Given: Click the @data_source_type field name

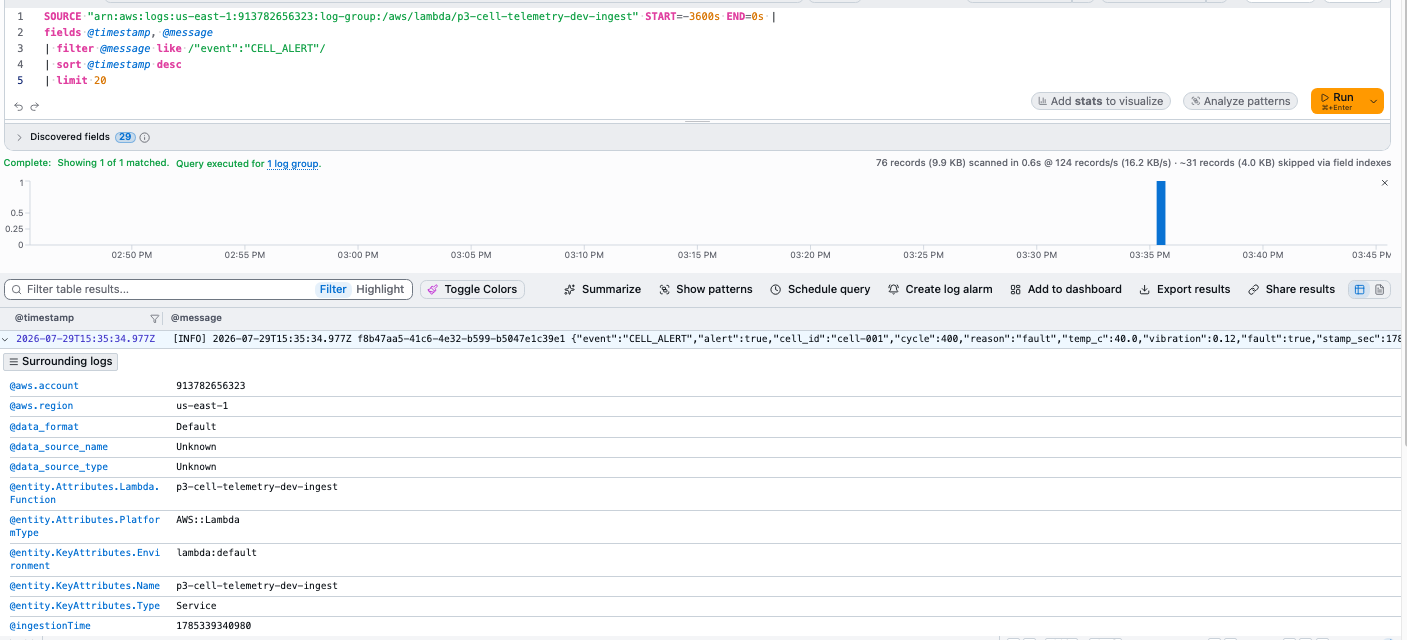Looking at the screenshot, I should (59, 467).
